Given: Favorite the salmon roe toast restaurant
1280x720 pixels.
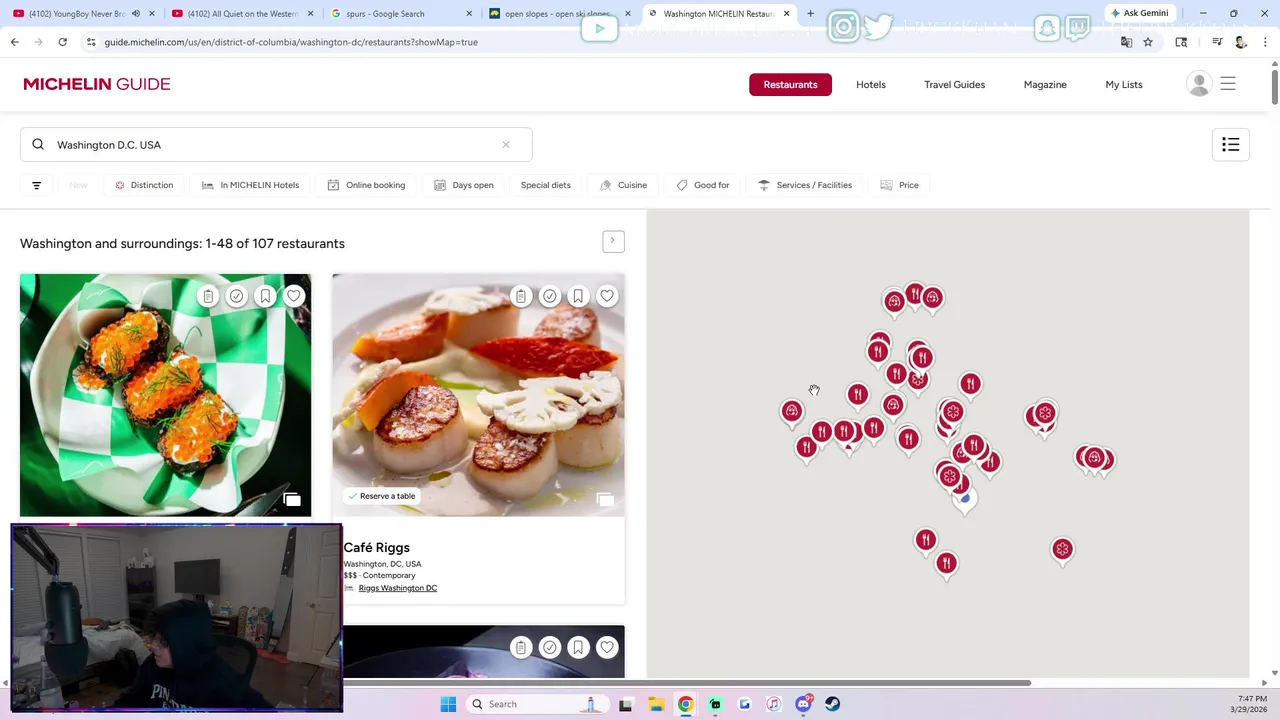Looking at the screenshot, I should pyautogui.click(x=294, y=296).
